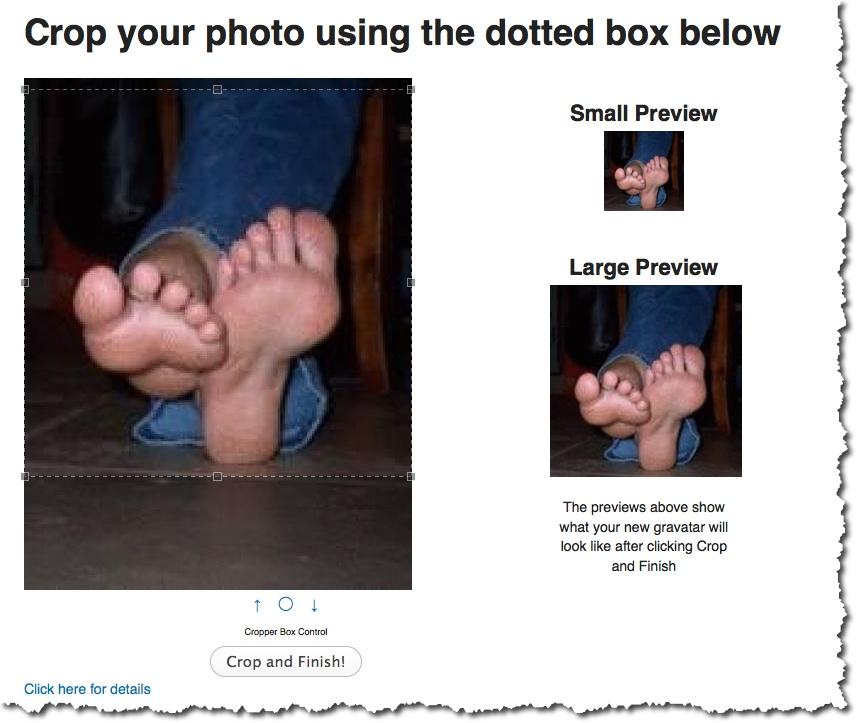Click the top-left crop handle
The height and width of the screenshot is (723, 858).
pos(25,89)
